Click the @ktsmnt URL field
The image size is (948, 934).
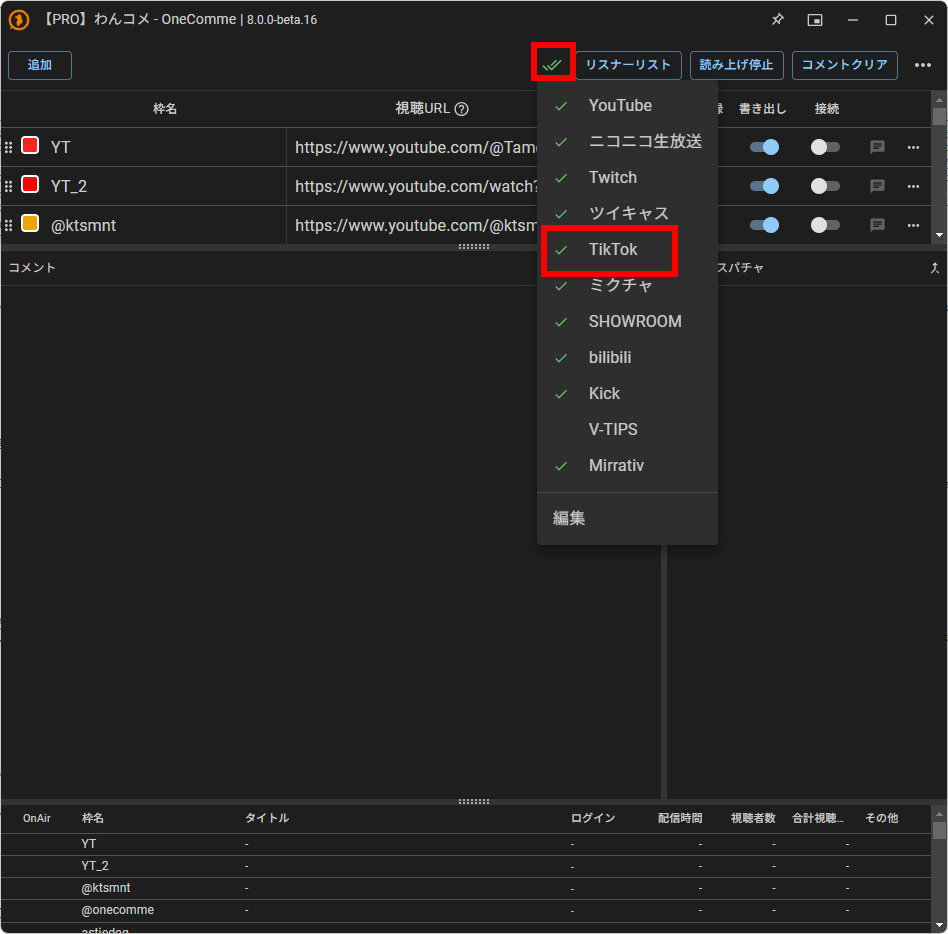pyautogui.click(x=413, y=225)
